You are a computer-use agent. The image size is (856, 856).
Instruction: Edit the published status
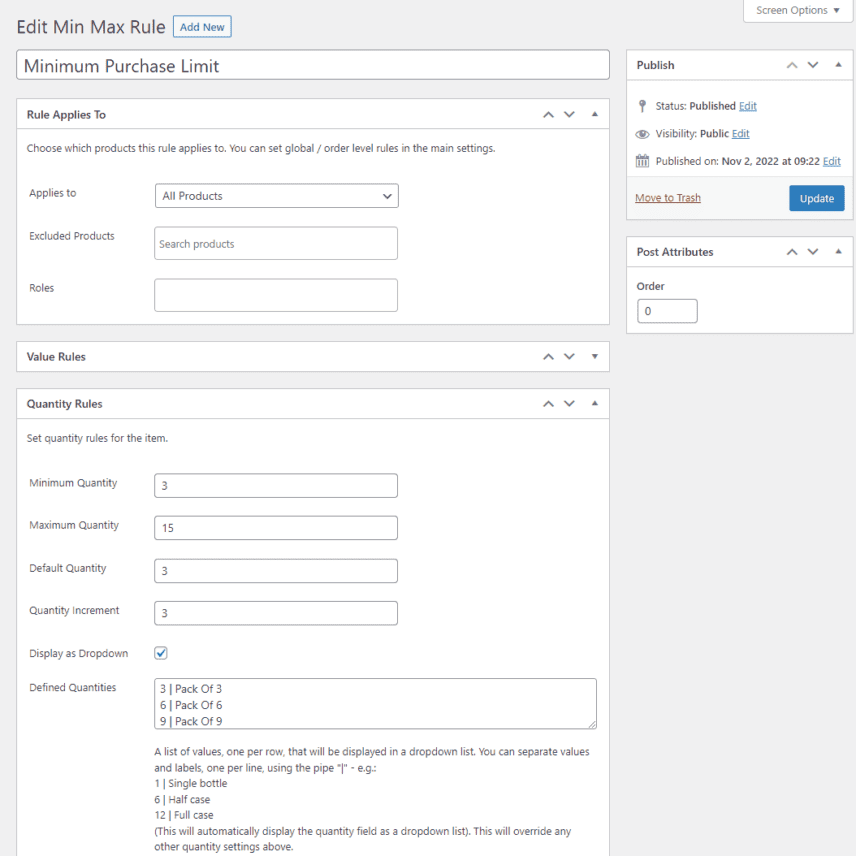click(x=747, y=106)
